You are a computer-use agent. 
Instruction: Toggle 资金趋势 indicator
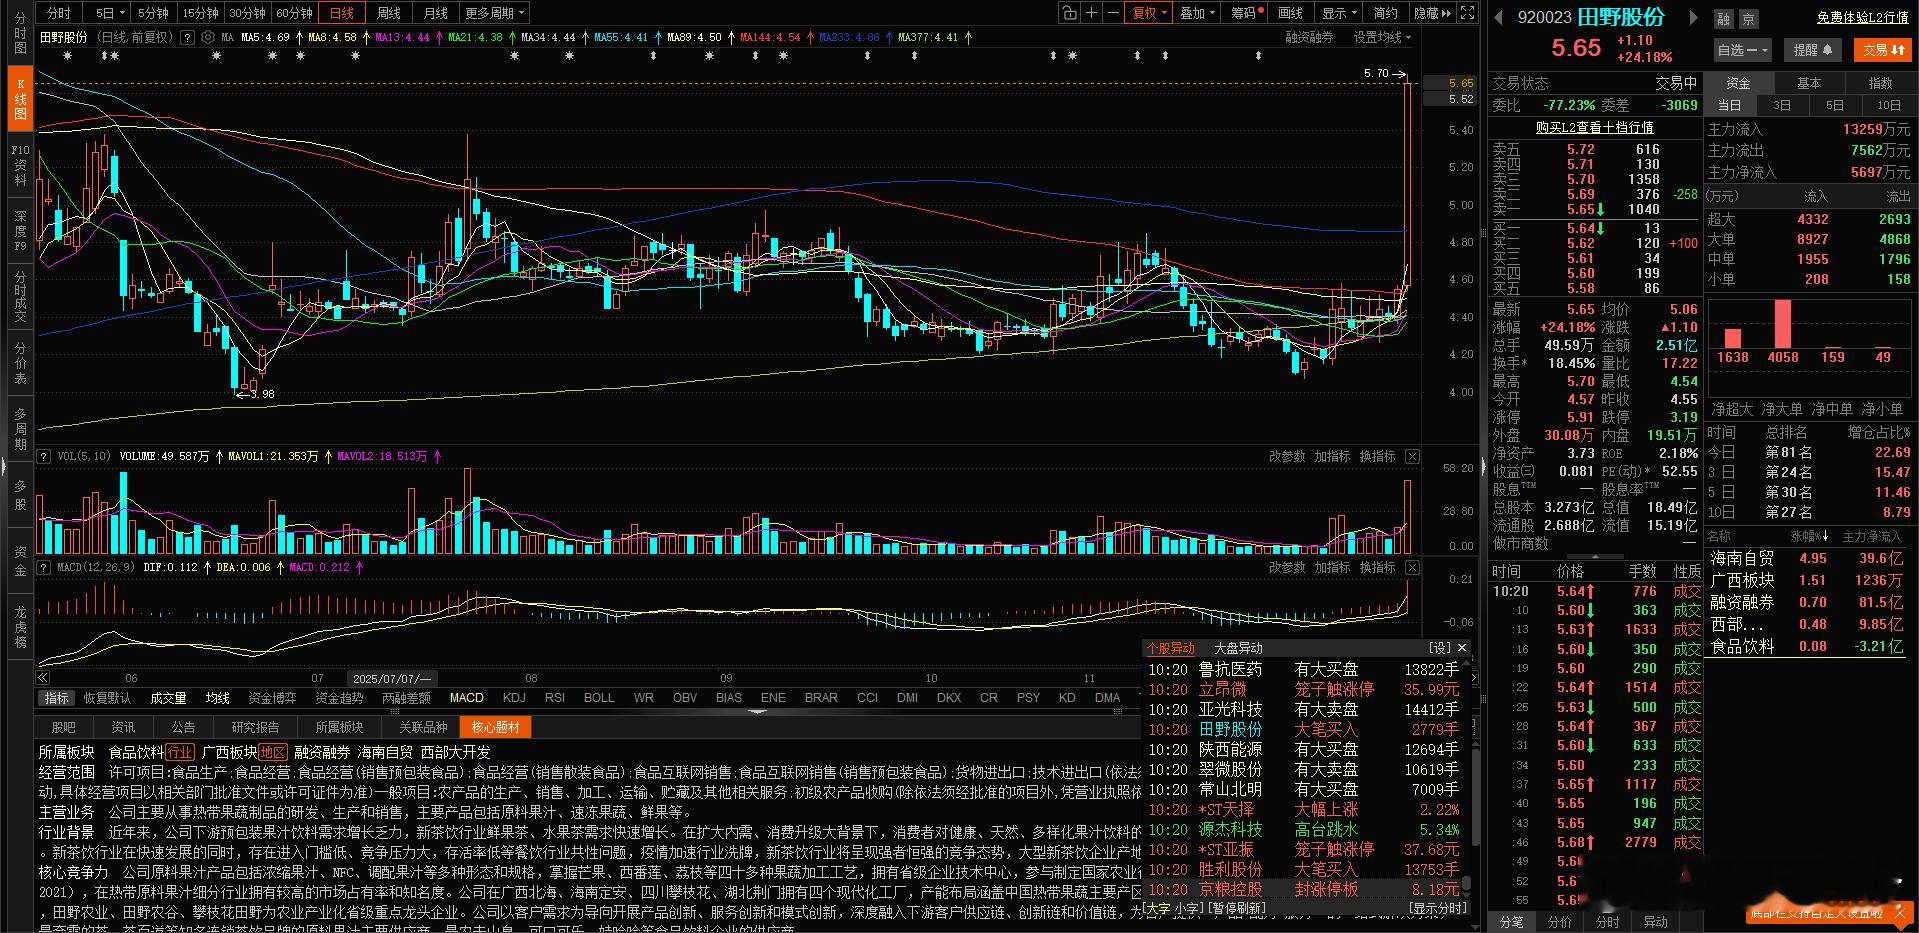point(339,698)
